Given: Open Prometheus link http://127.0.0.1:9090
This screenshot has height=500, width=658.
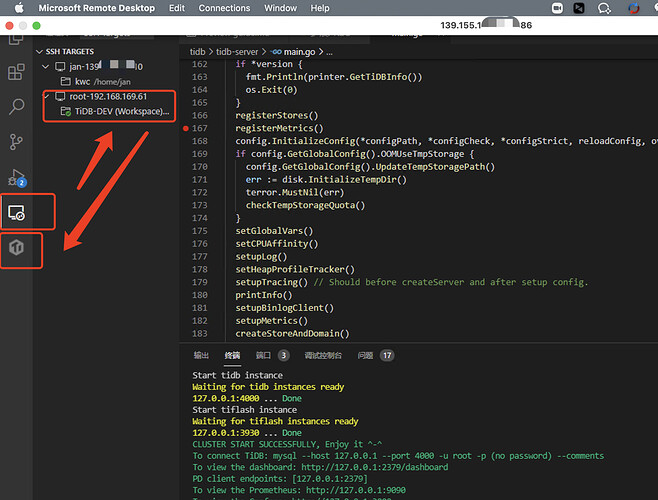Looking at the screenshot, I should [356, 490].
